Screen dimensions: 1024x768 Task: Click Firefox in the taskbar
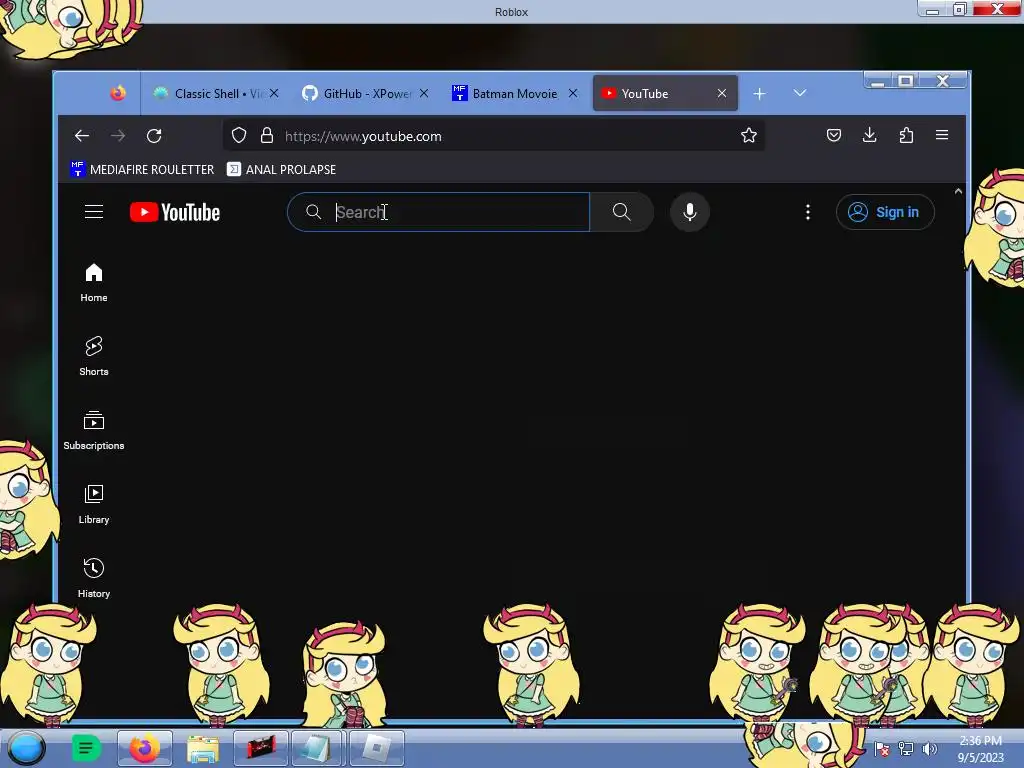pyautogui.click(x=144, y=748)
